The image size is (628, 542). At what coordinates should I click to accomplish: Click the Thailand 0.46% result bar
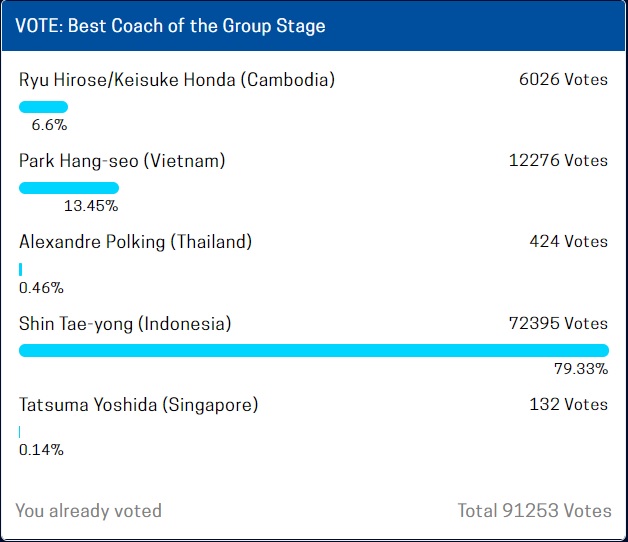coord(20,269)
